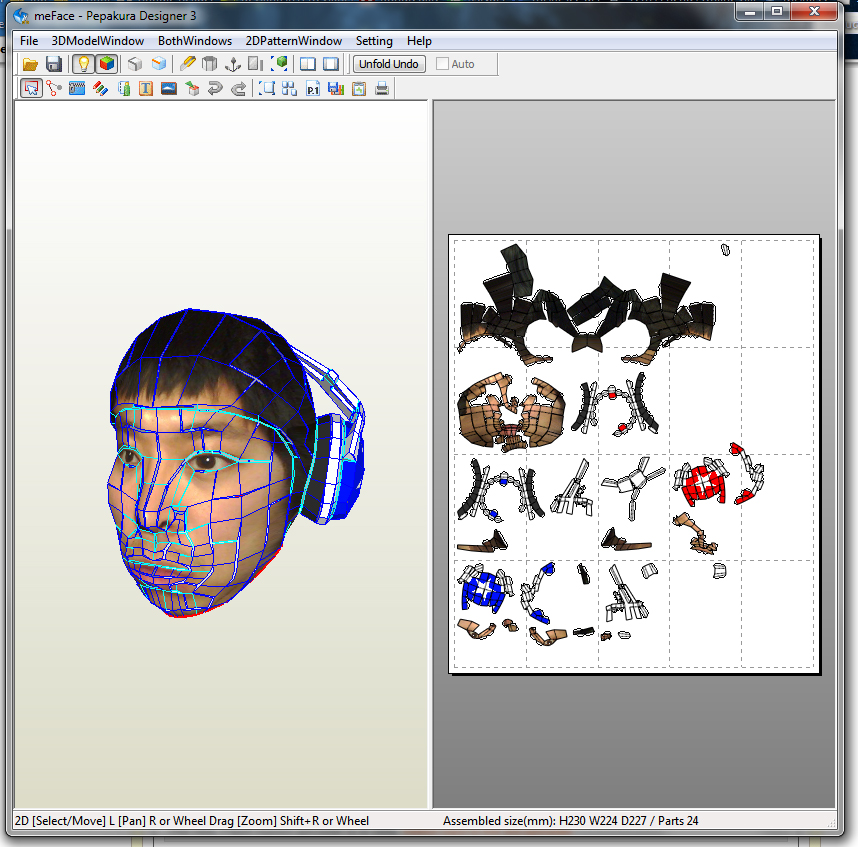Click the green cube zoom-fit icon
This screenshot has height=847, width=858.
tap(279, 64)
